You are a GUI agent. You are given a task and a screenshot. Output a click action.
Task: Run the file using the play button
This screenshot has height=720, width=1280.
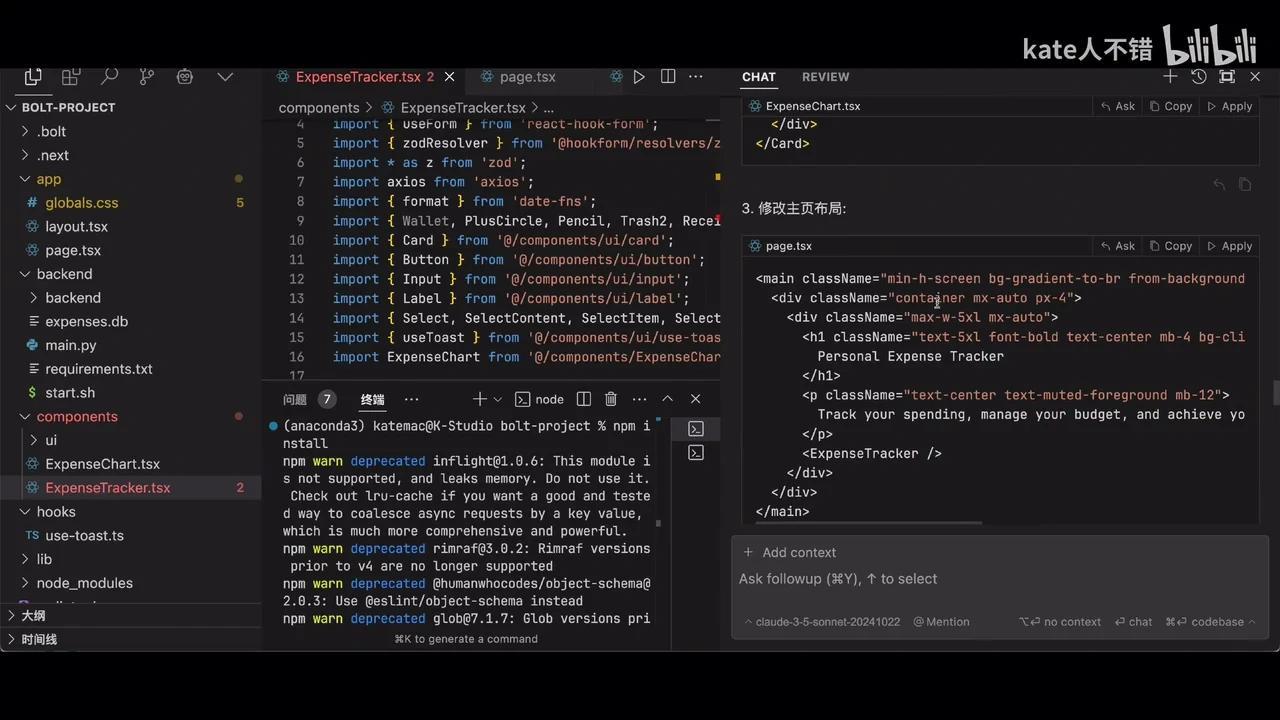(639, 77)
